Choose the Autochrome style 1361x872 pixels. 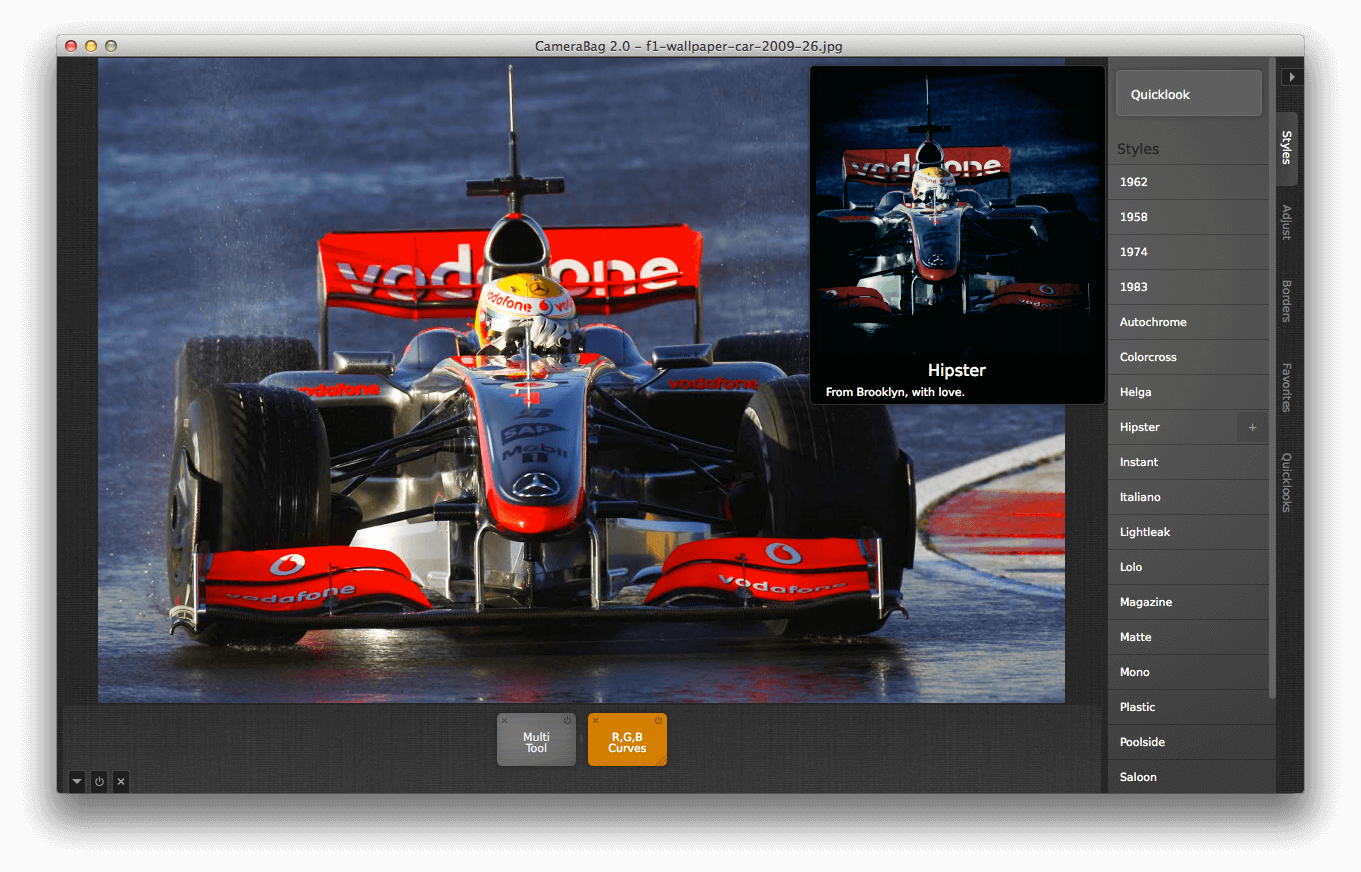(x=1188, y=322)
